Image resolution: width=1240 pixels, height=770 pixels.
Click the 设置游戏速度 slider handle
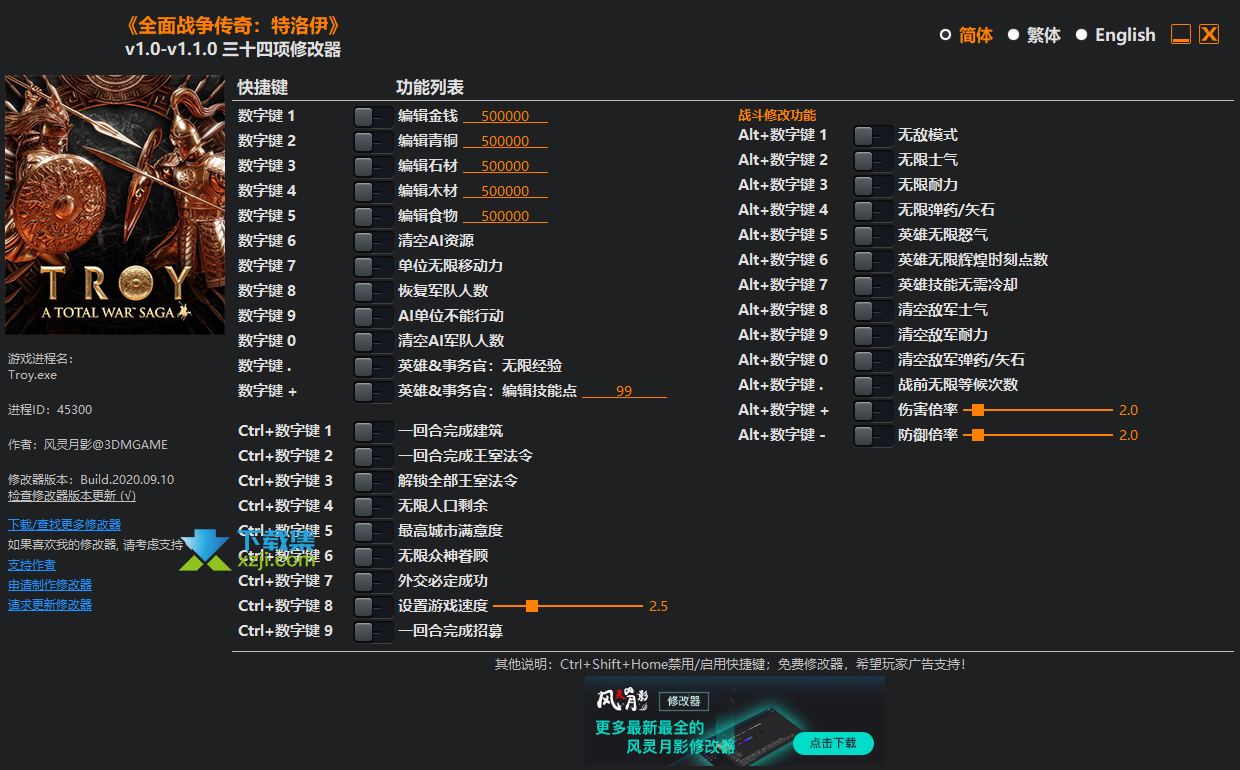tap(532, 606)
